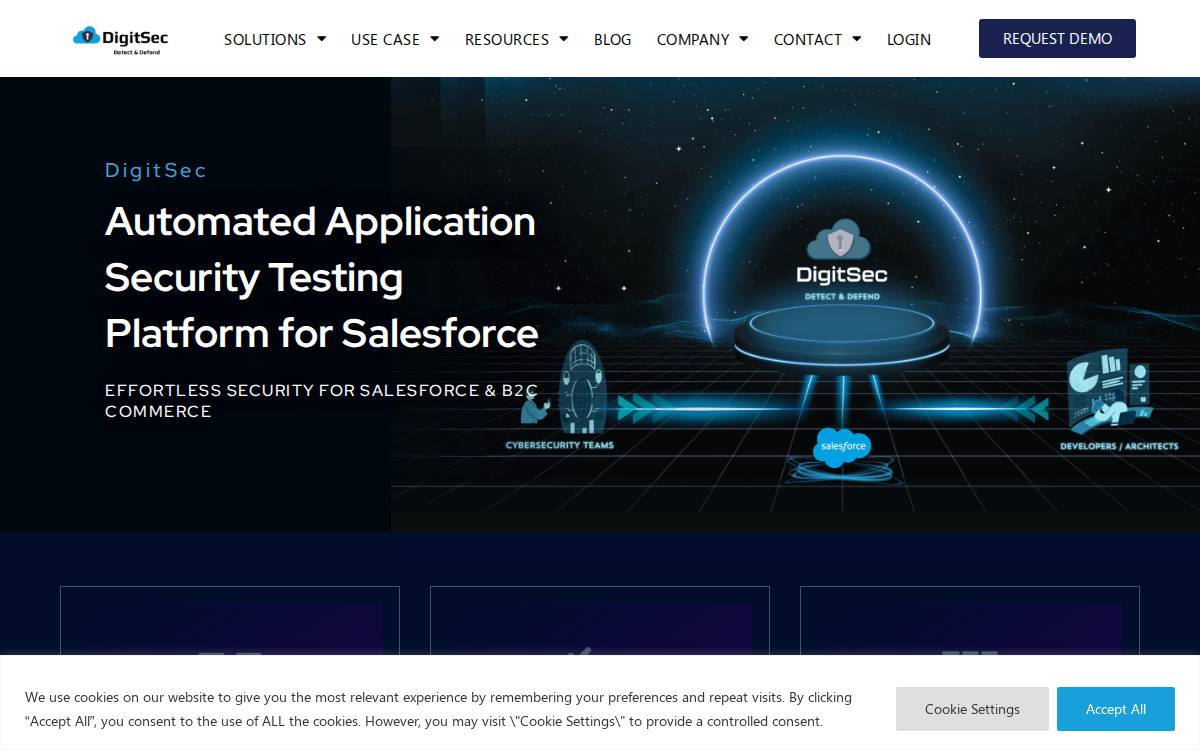This screenshot has height=750, width=1200.
Task: Expand the CONTACT dropdown arrow
Action: tap(856, 39)
